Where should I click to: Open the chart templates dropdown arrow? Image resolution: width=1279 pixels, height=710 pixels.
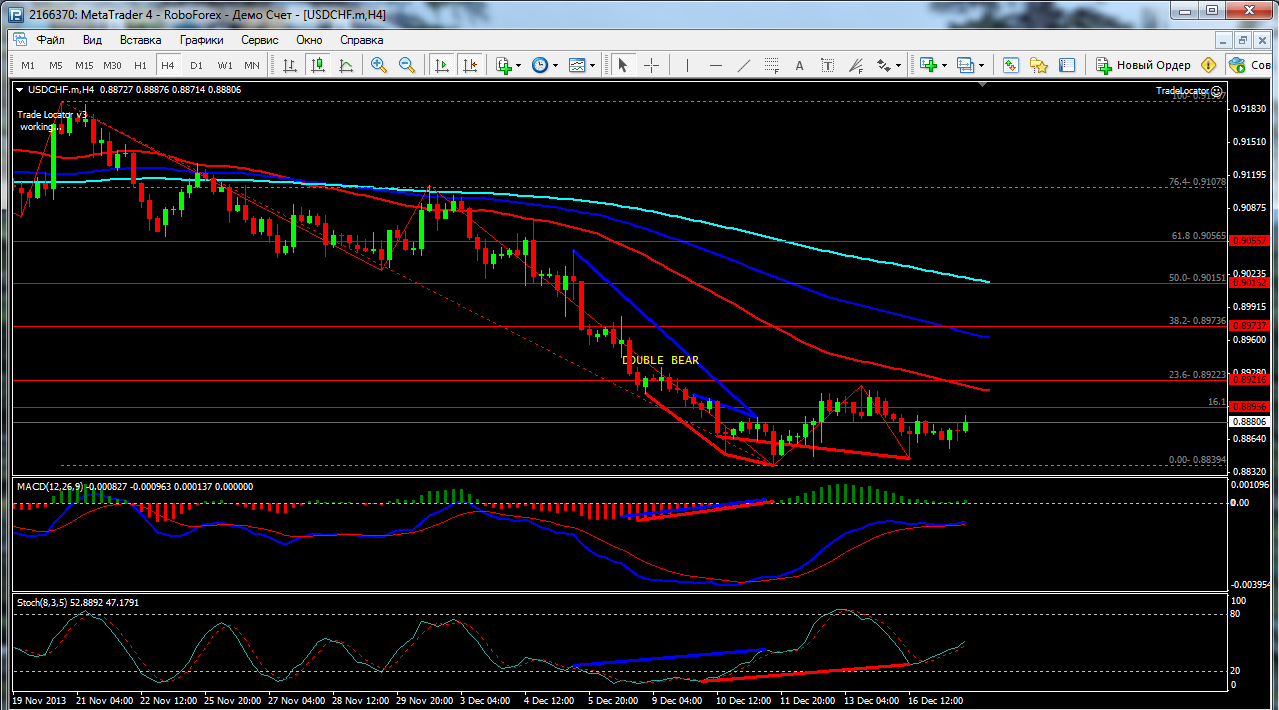[593, 66]
